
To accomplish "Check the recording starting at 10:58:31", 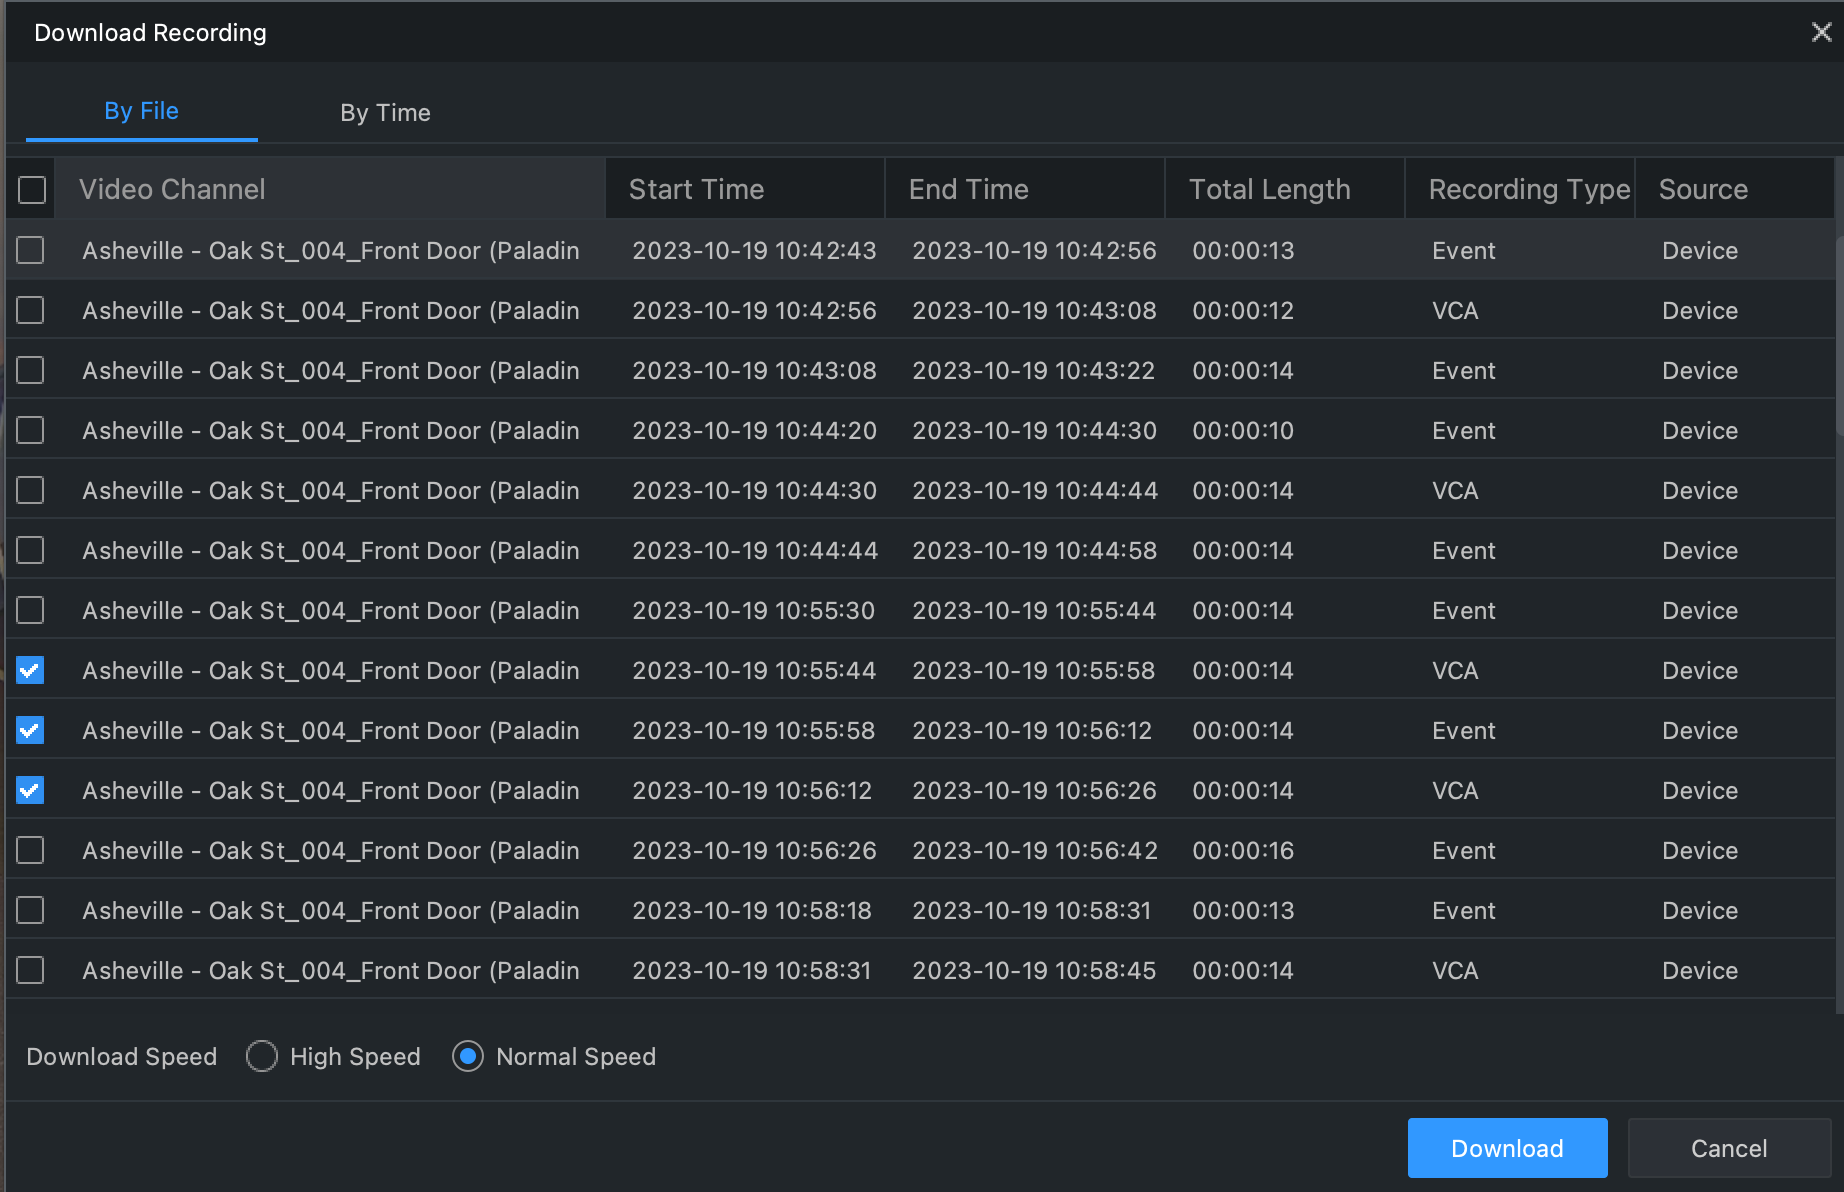I will (31, 970).
